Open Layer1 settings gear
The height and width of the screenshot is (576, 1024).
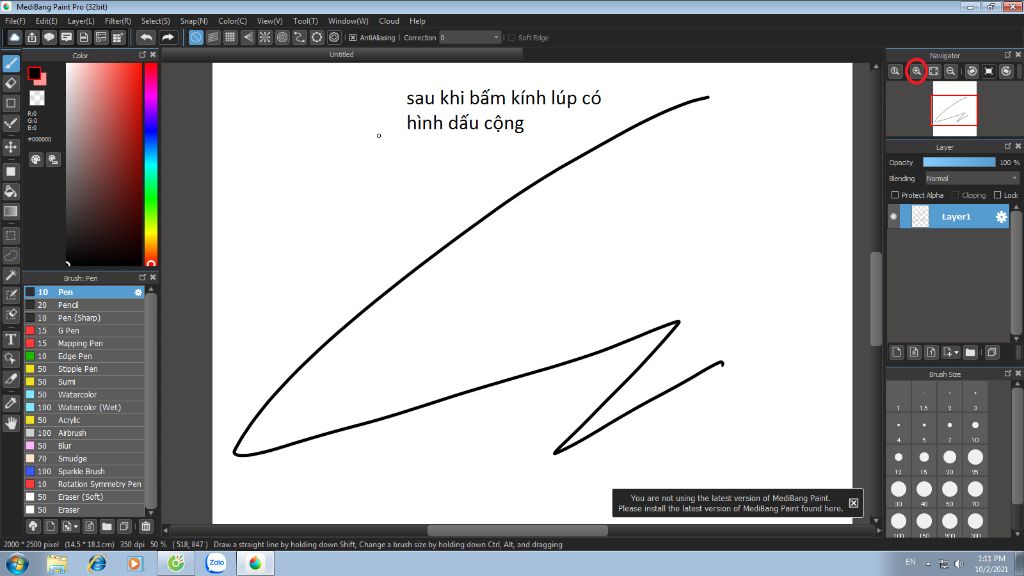coord(1001,217)
